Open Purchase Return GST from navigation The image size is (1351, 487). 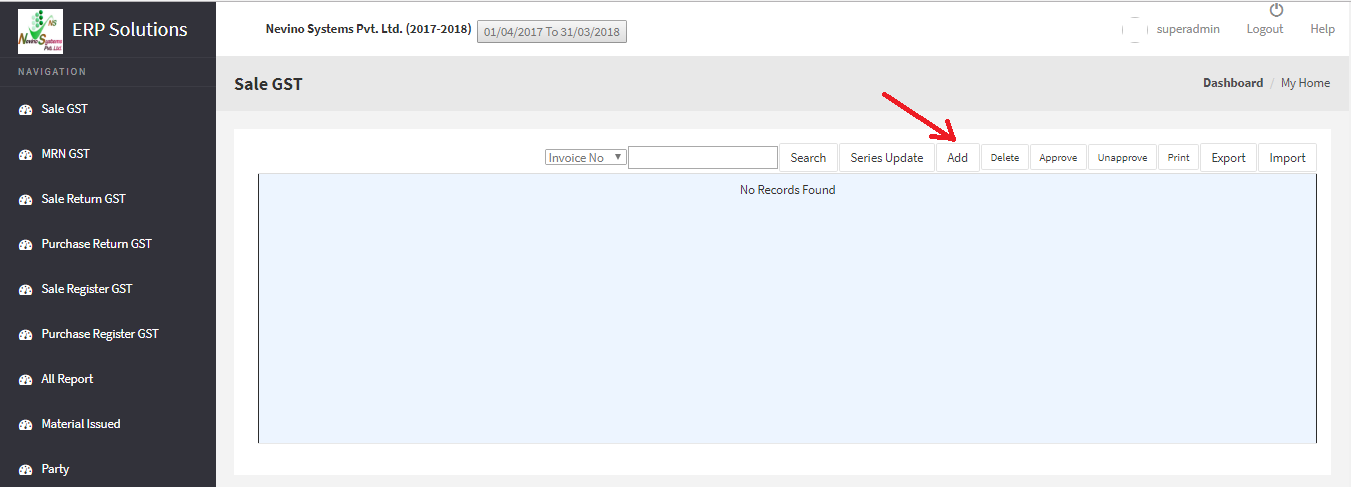(96, 244)
